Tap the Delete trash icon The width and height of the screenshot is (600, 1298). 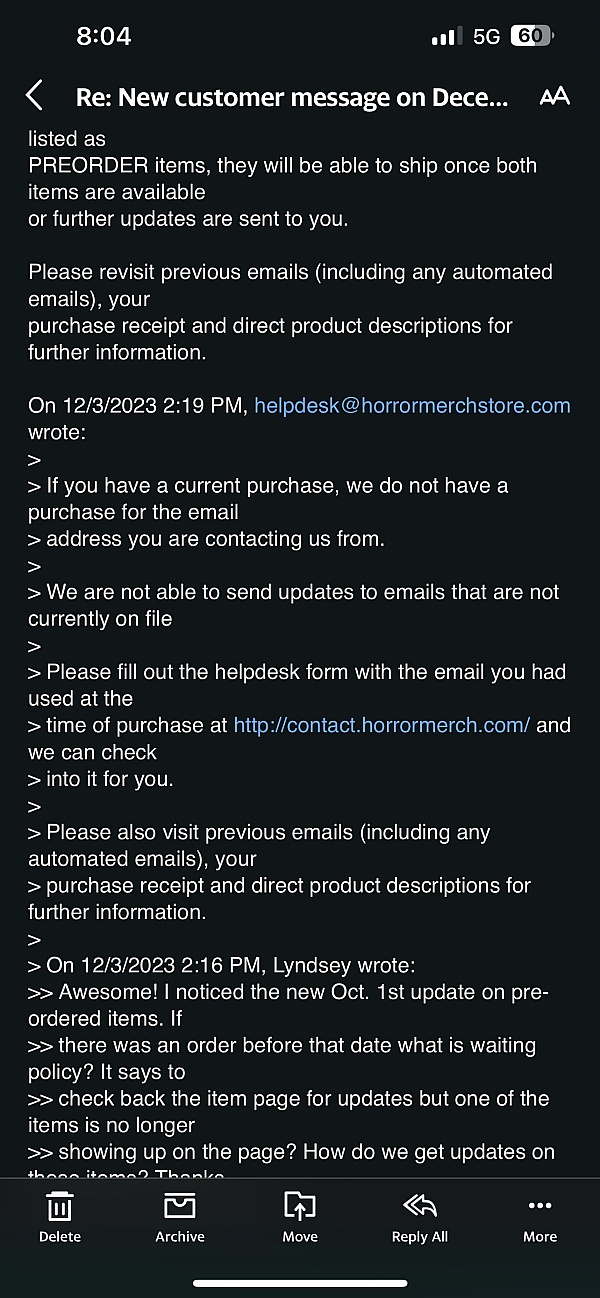[60, 1206]
